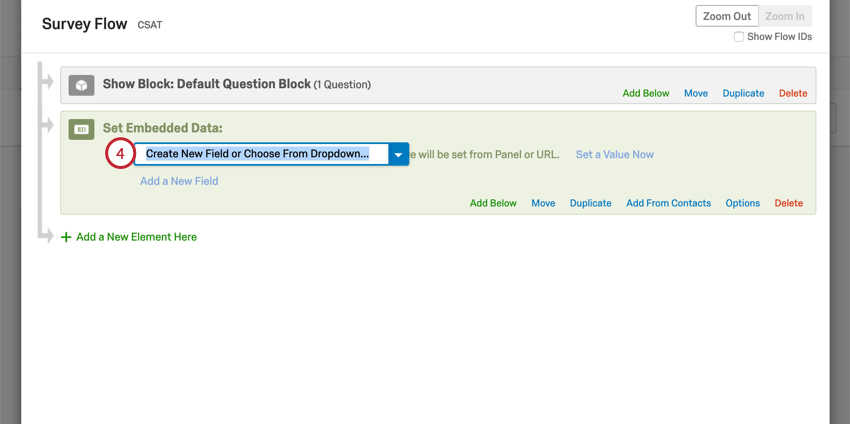
Task: Open Options for the Embedded Data element
Action: 743,203
